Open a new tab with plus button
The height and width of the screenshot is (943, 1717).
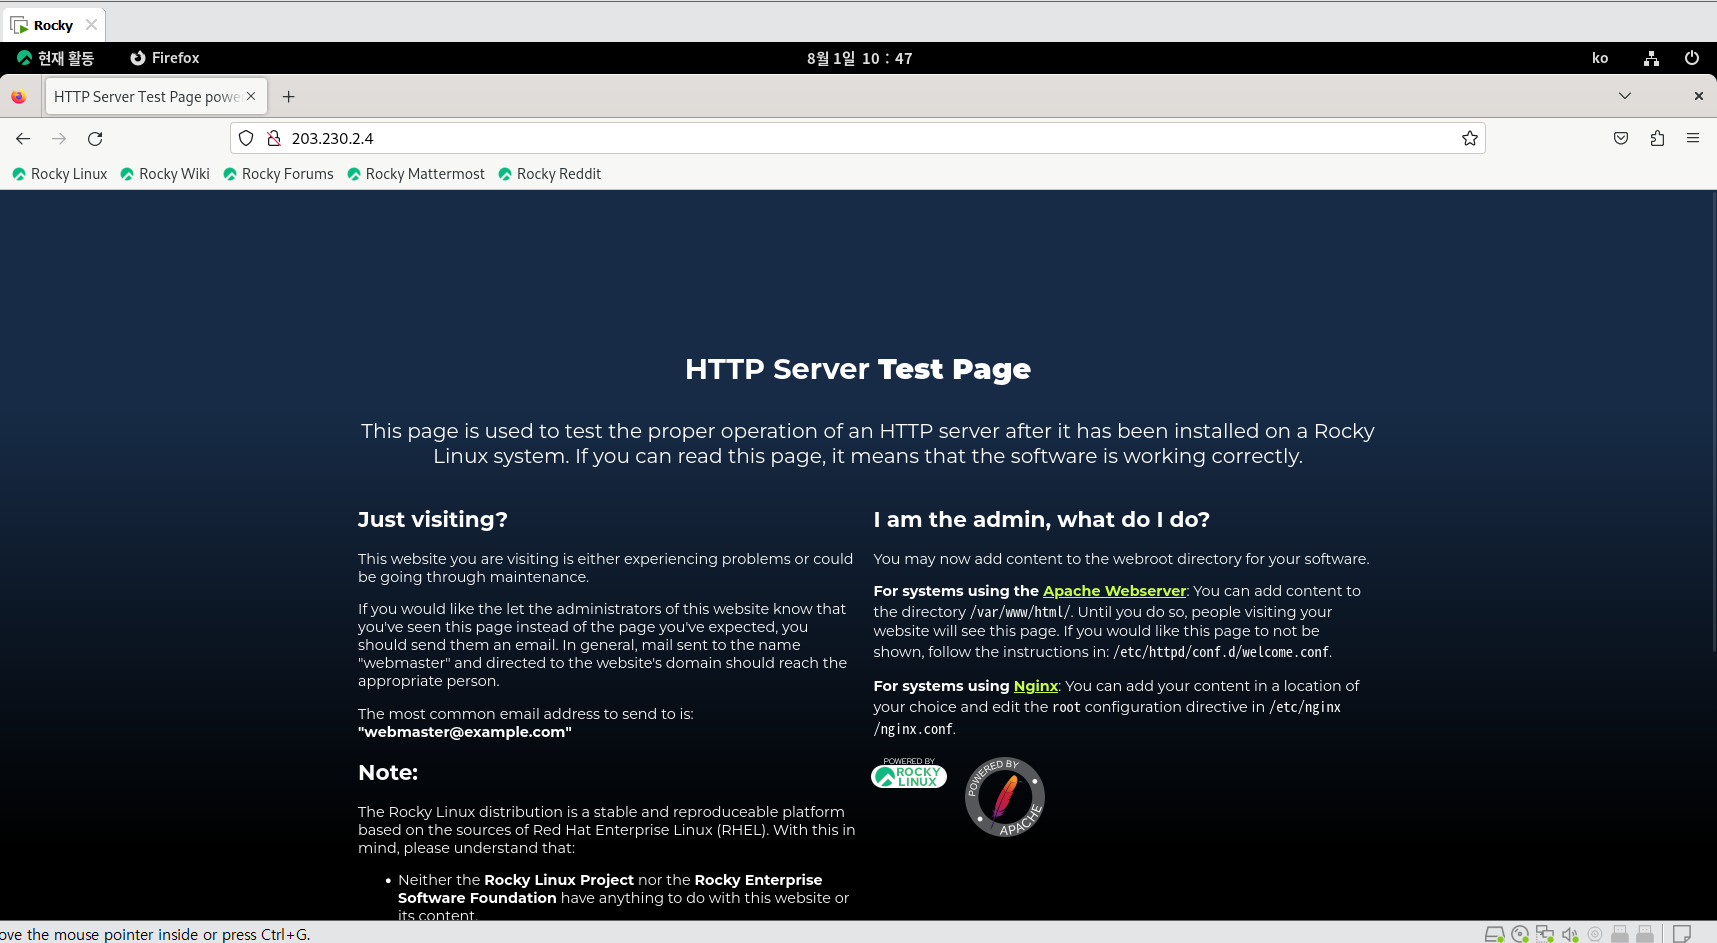(288, 97)
